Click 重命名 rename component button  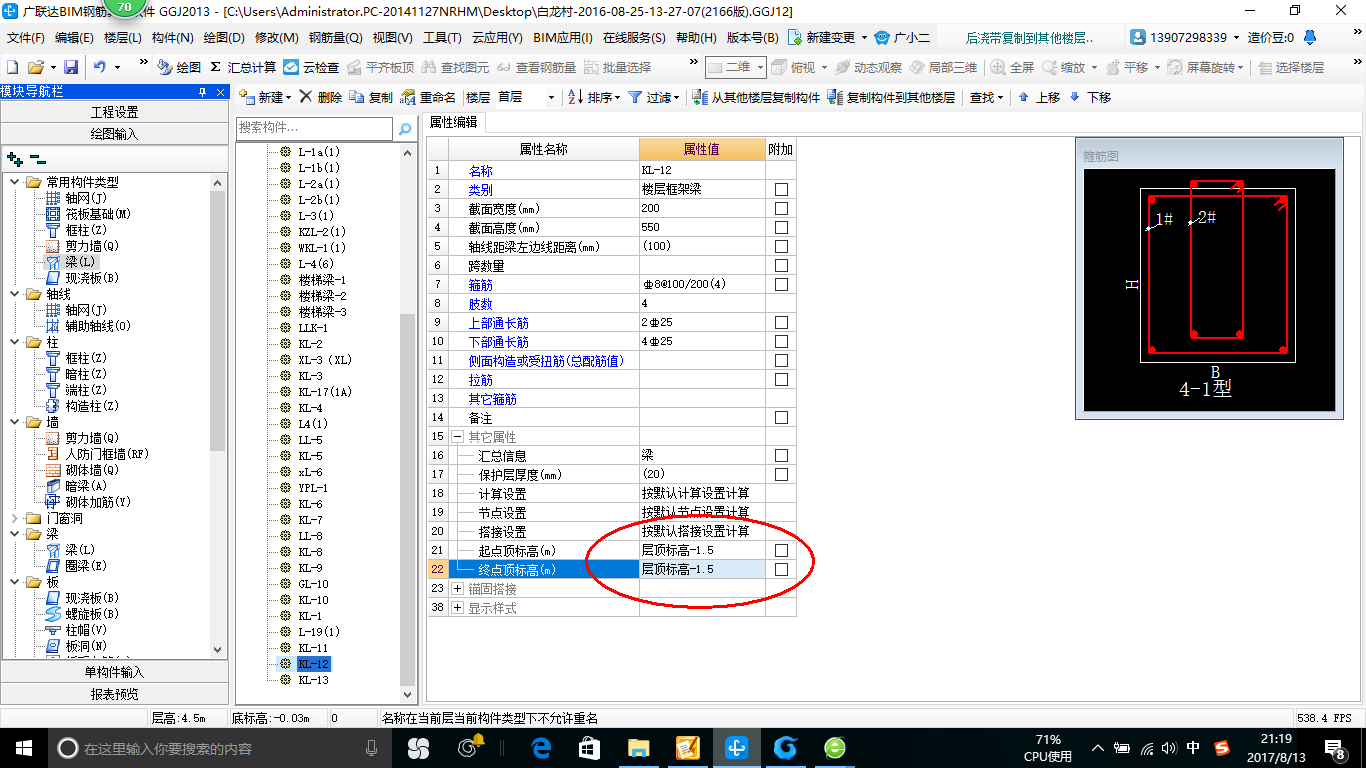(x=428, y=97)
